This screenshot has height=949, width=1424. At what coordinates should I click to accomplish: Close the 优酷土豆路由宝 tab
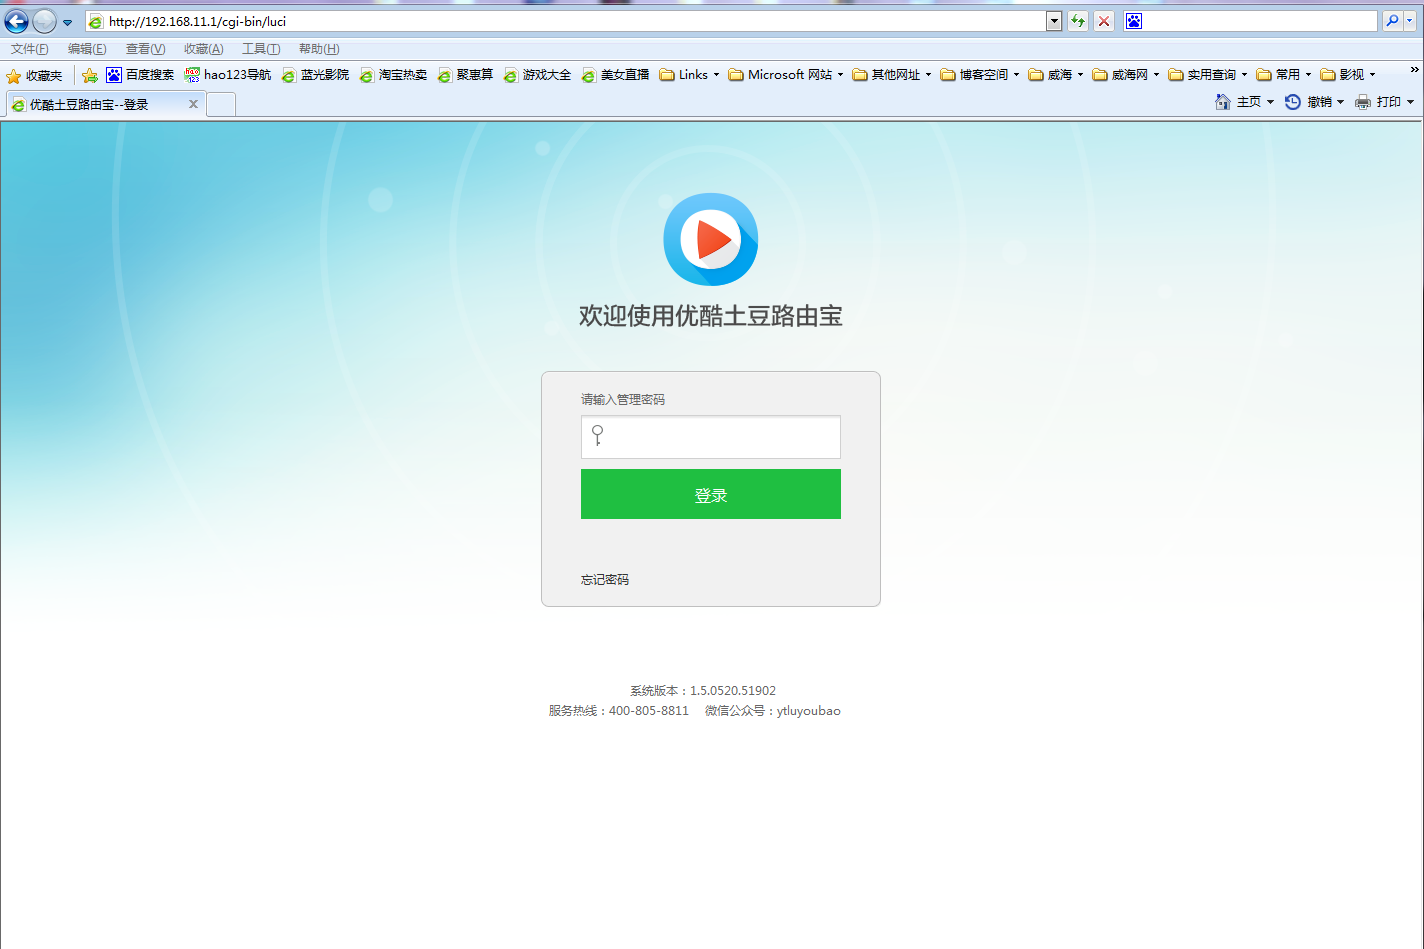pos(193,104)
